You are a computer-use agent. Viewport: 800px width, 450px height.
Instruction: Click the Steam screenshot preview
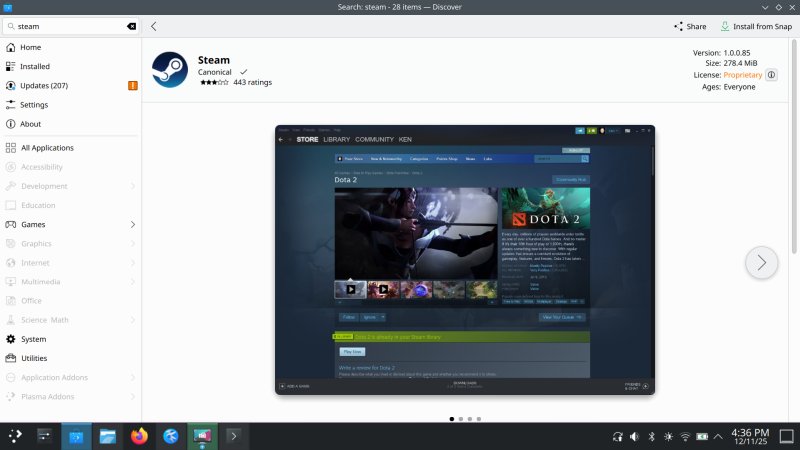465,260
